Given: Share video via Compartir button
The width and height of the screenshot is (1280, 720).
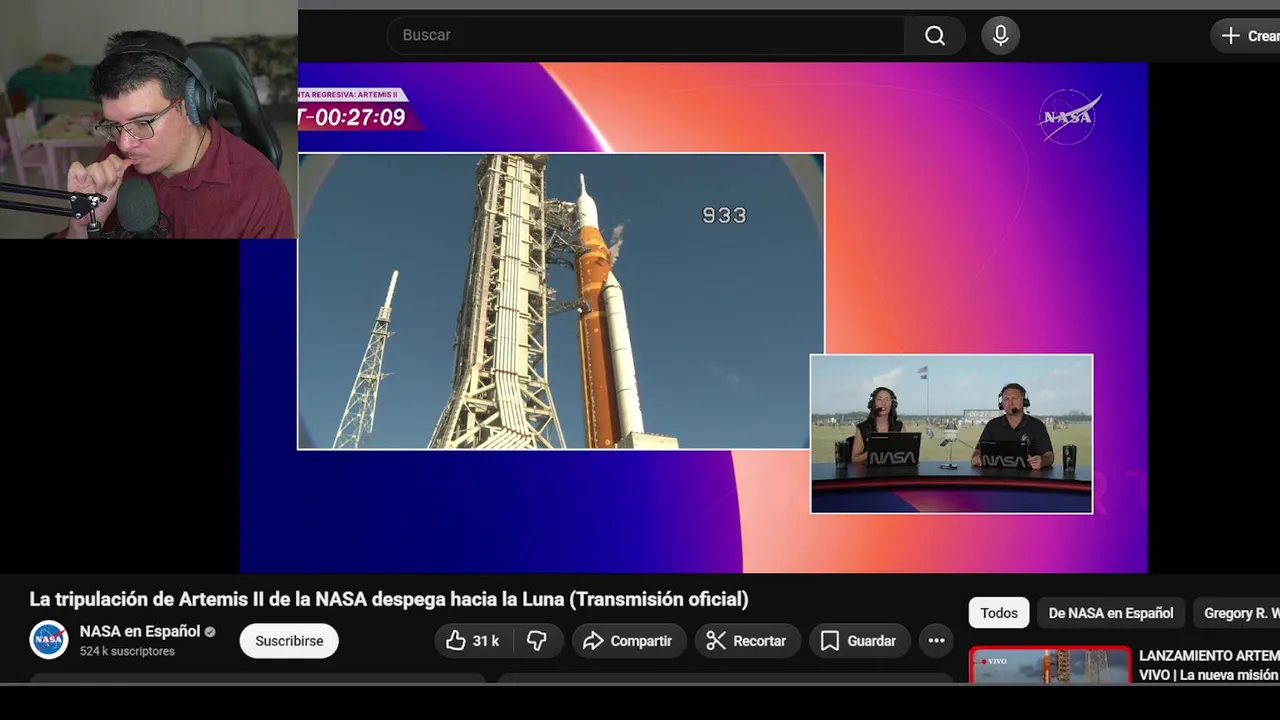Looking at the screenshot, I should (x=629, y=641).
